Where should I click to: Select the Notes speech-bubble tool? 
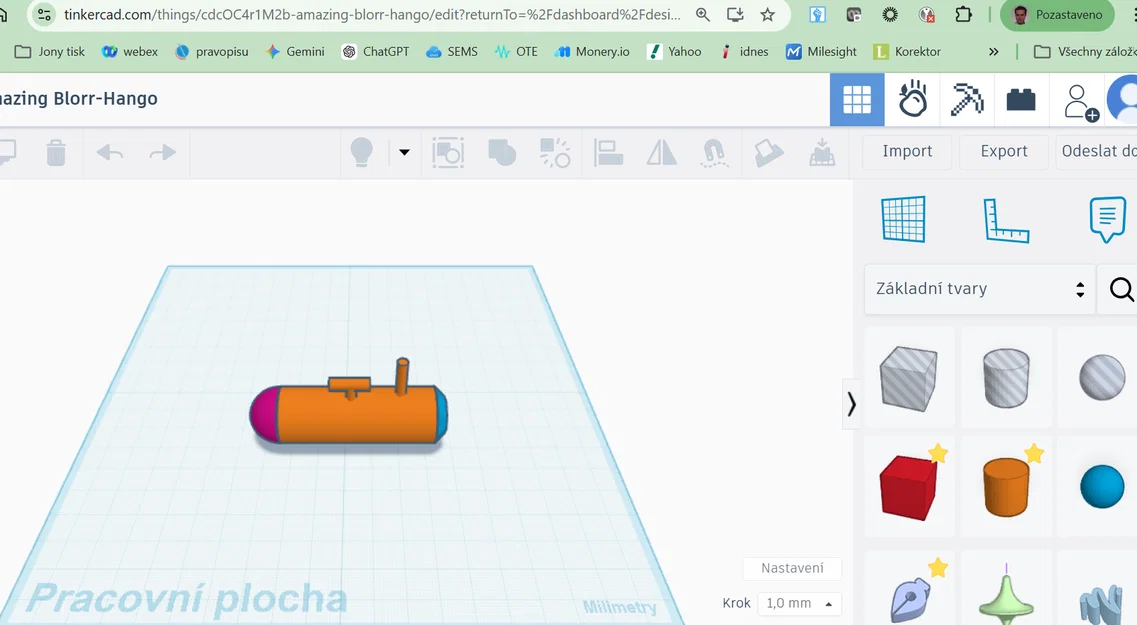click(x=1107, y=220)
